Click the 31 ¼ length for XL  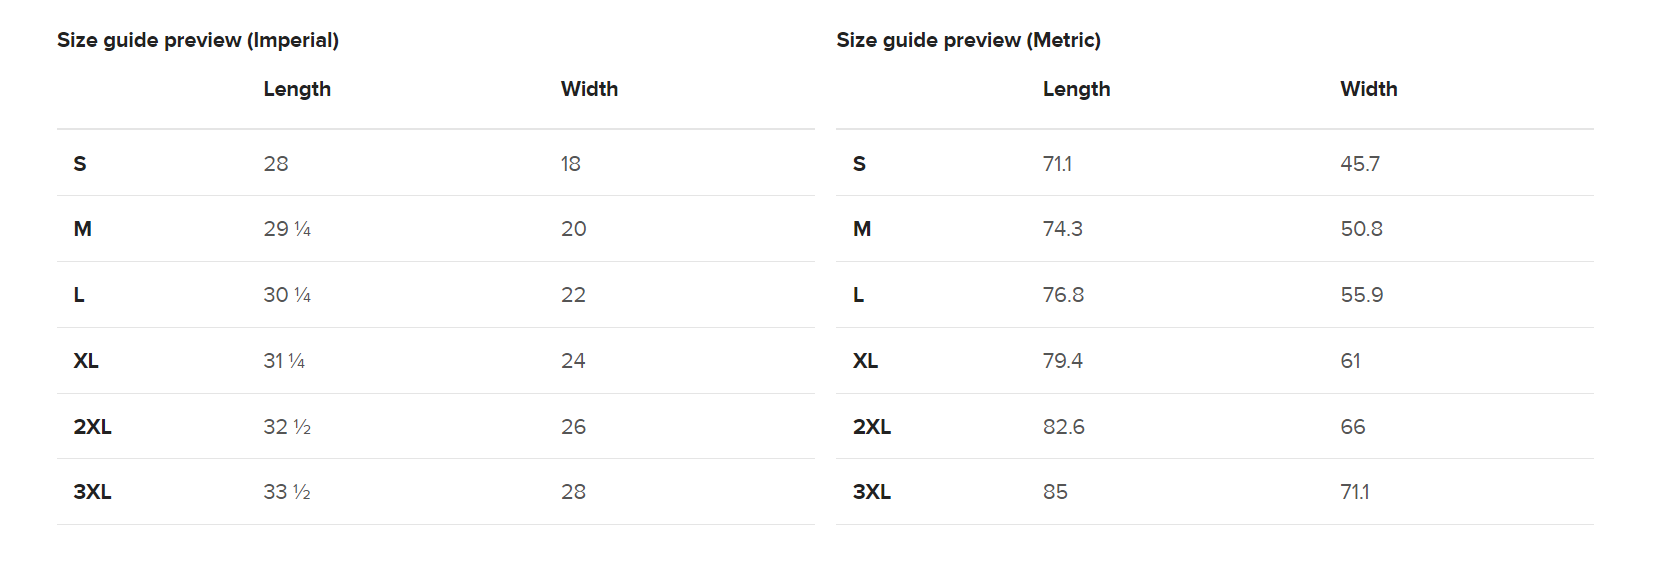click(284, 361)
